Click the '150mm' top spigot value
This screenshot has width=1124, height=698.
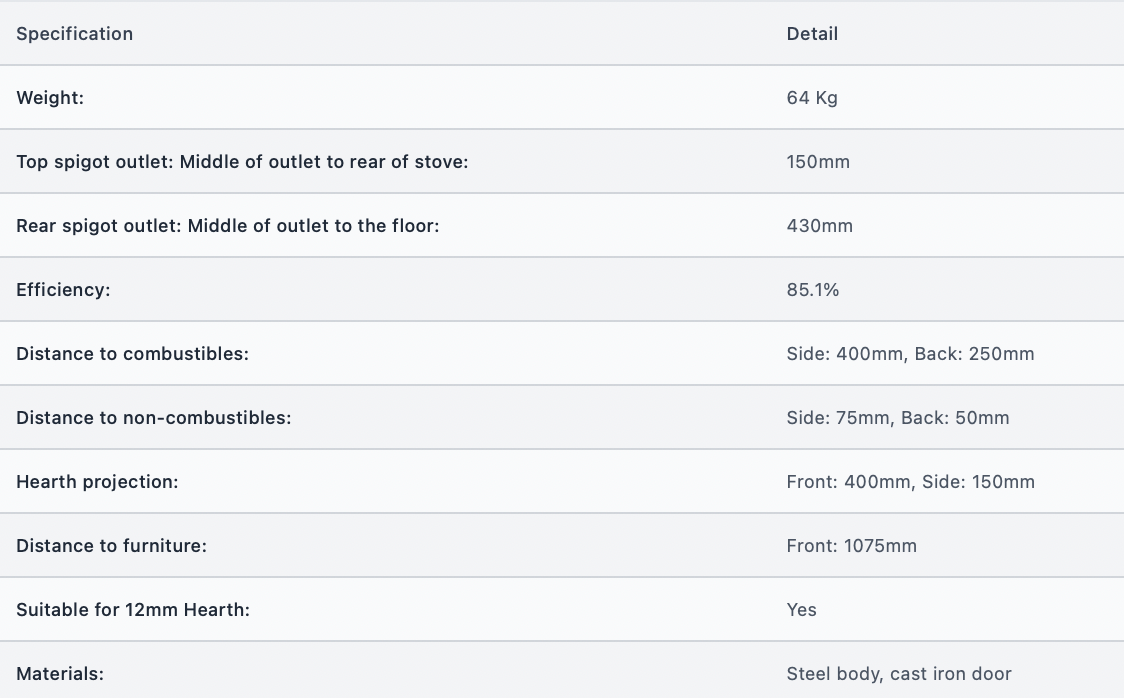818,162
